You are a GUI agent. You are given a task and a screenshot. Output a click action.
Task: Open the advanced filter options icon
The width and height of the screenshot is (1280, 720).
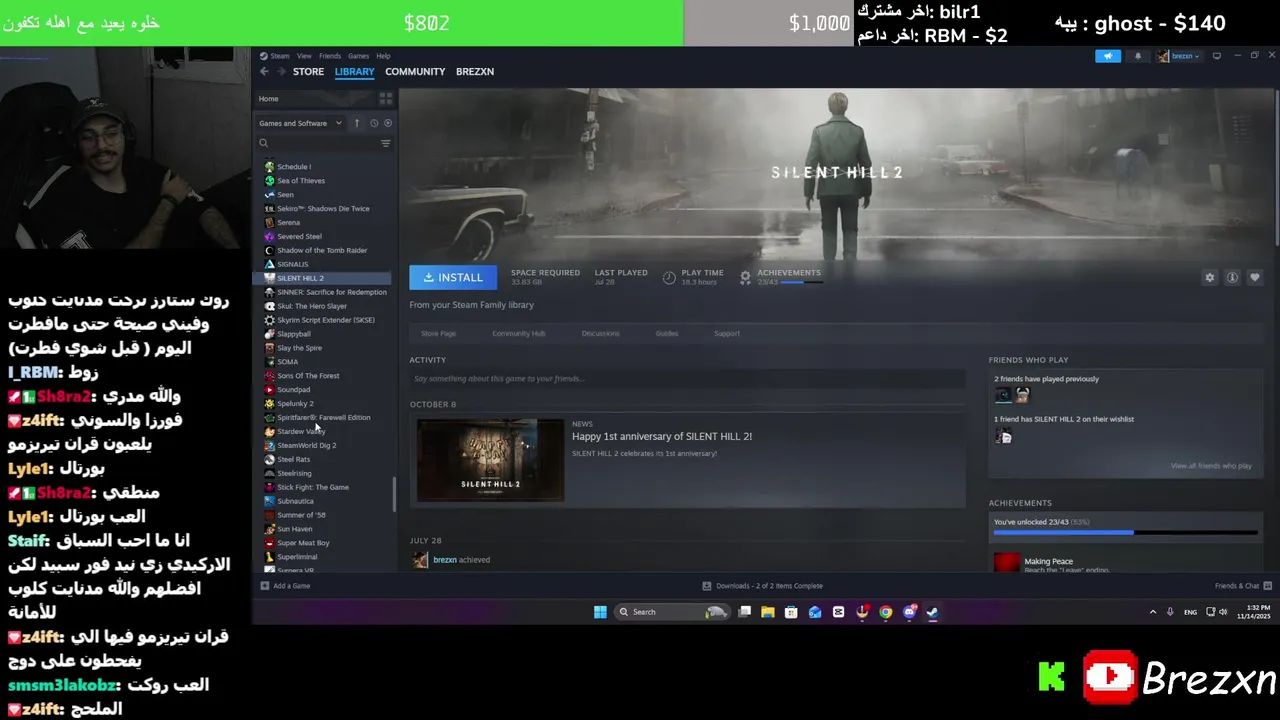pos(385,143)
